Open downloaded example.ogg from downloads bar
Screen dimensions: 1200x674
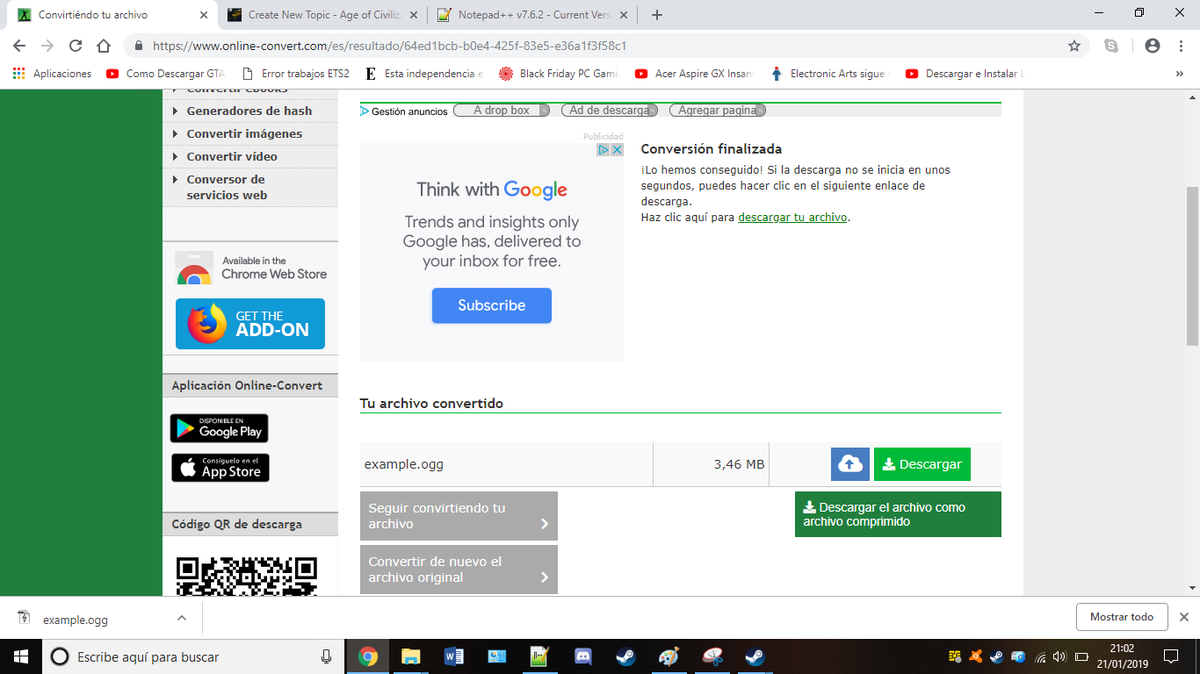76,620
